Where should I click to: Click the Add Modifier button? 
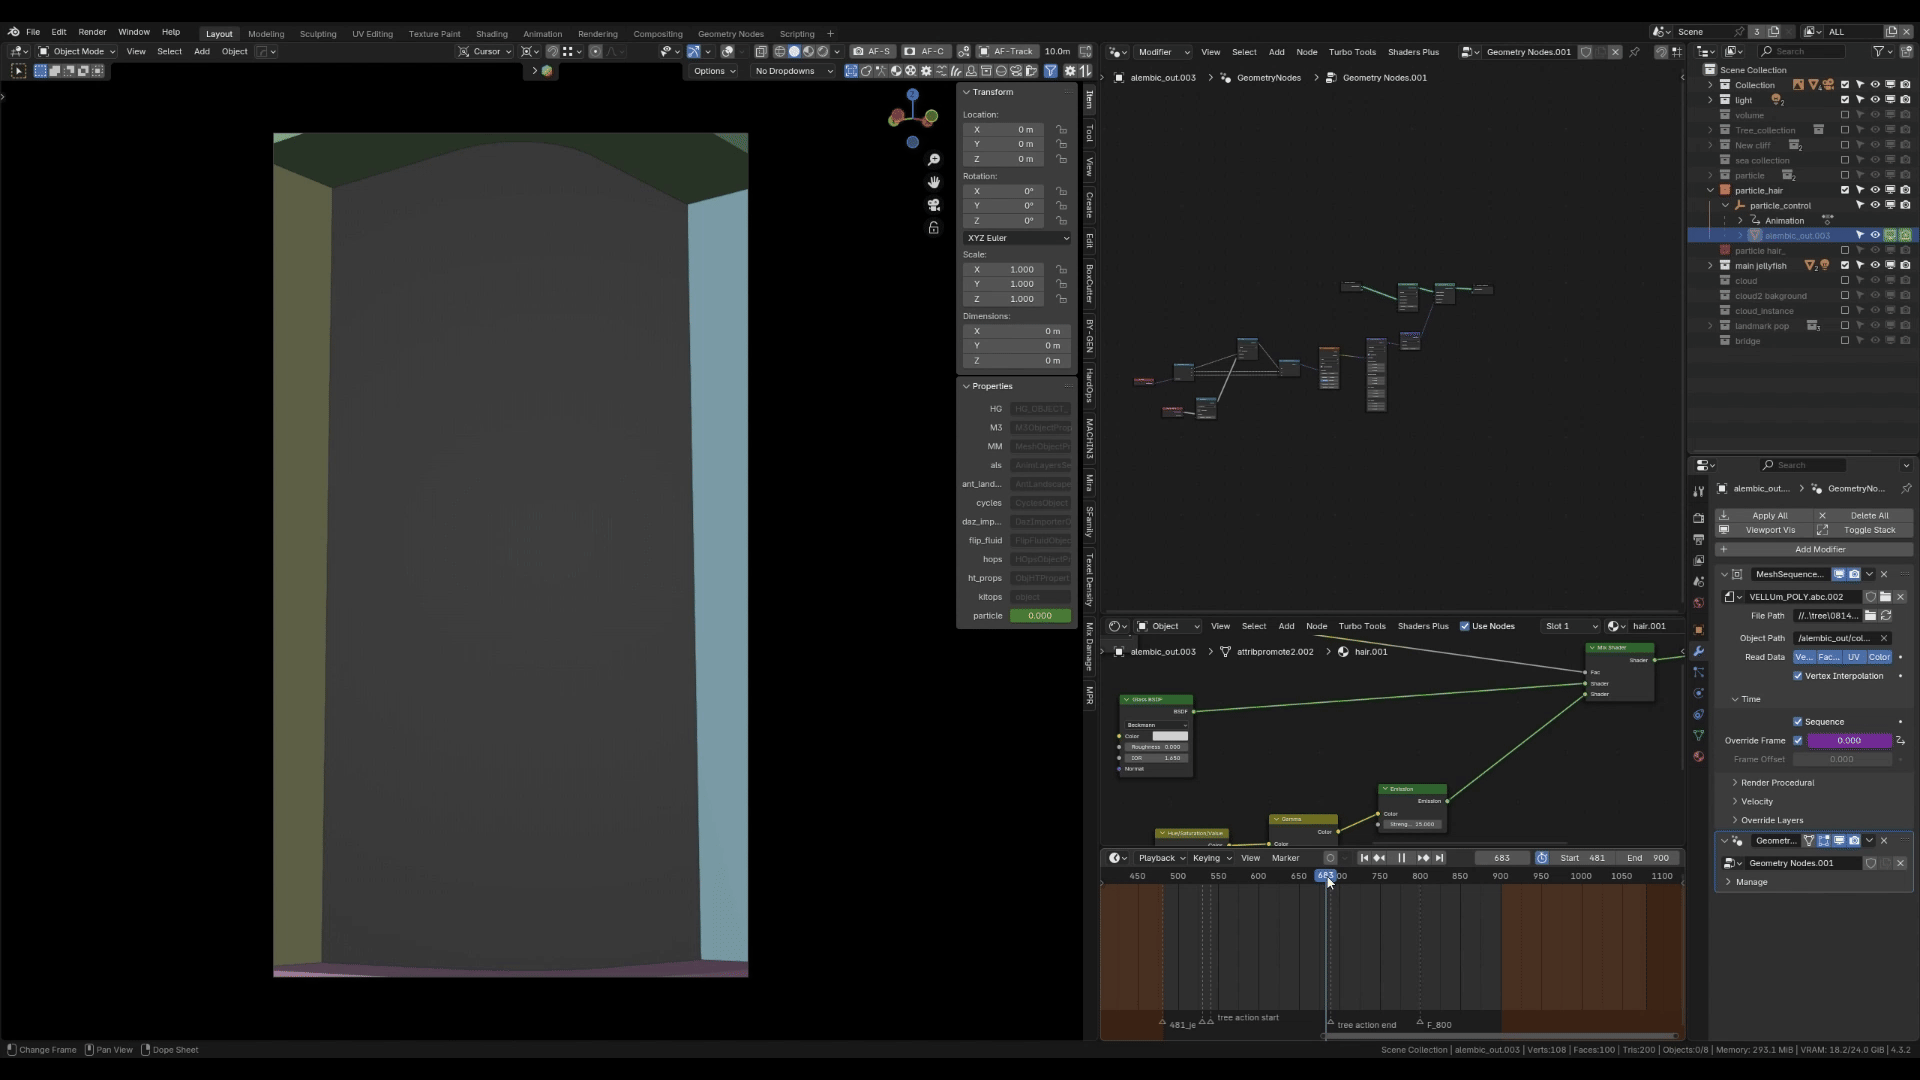(x=1814, y=550)
